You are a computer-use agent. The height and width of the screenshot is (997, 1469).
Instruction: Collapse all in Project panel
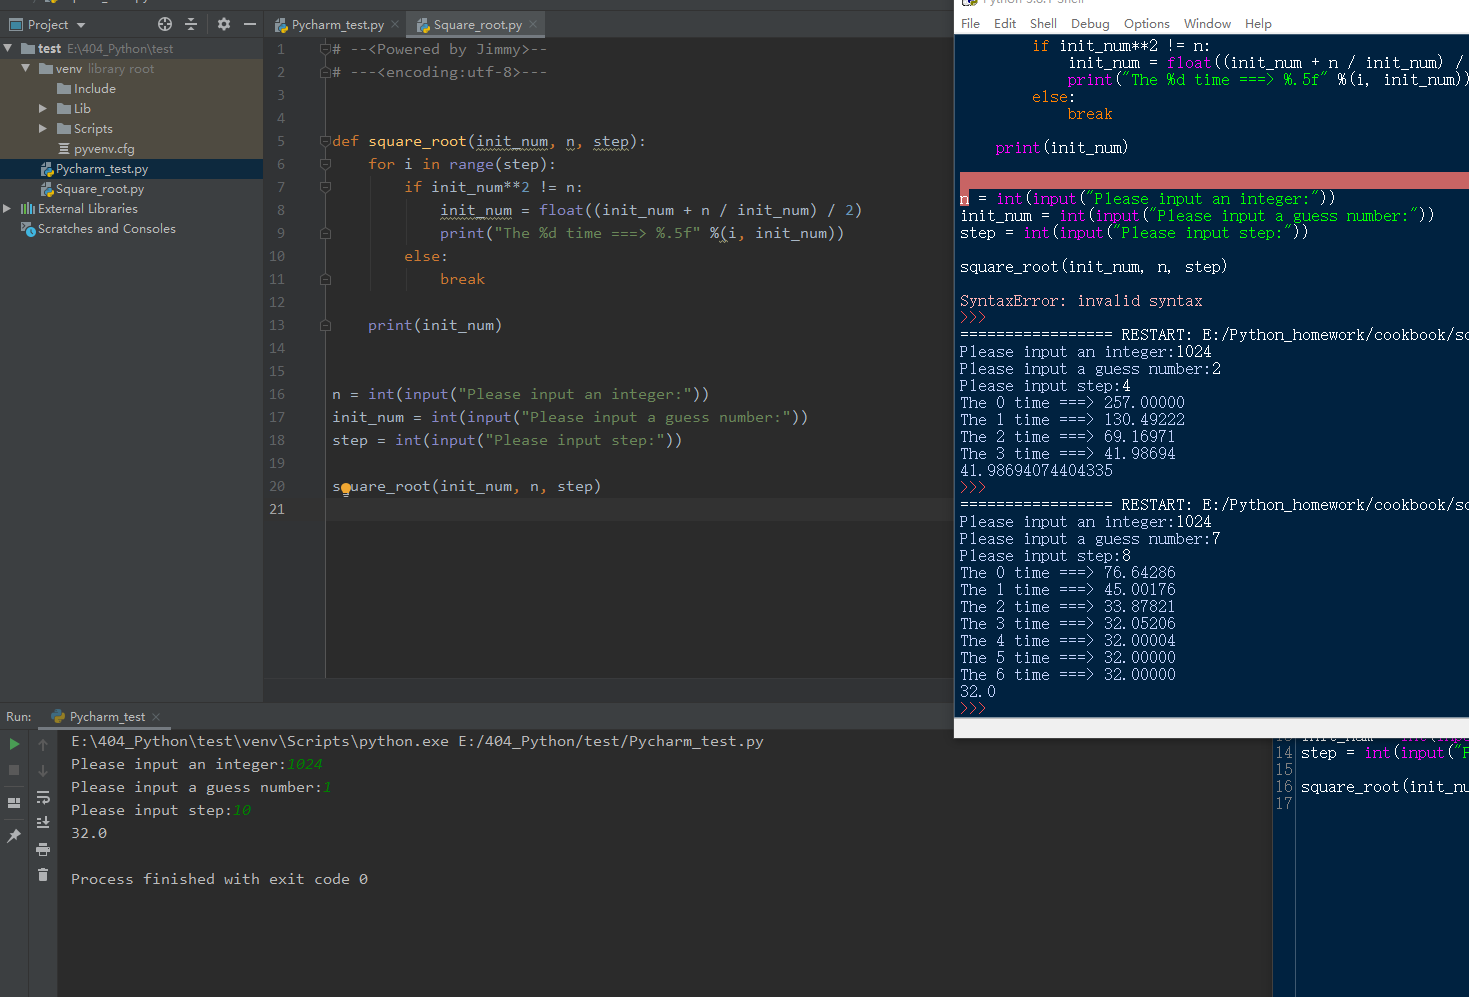point(191,24)
